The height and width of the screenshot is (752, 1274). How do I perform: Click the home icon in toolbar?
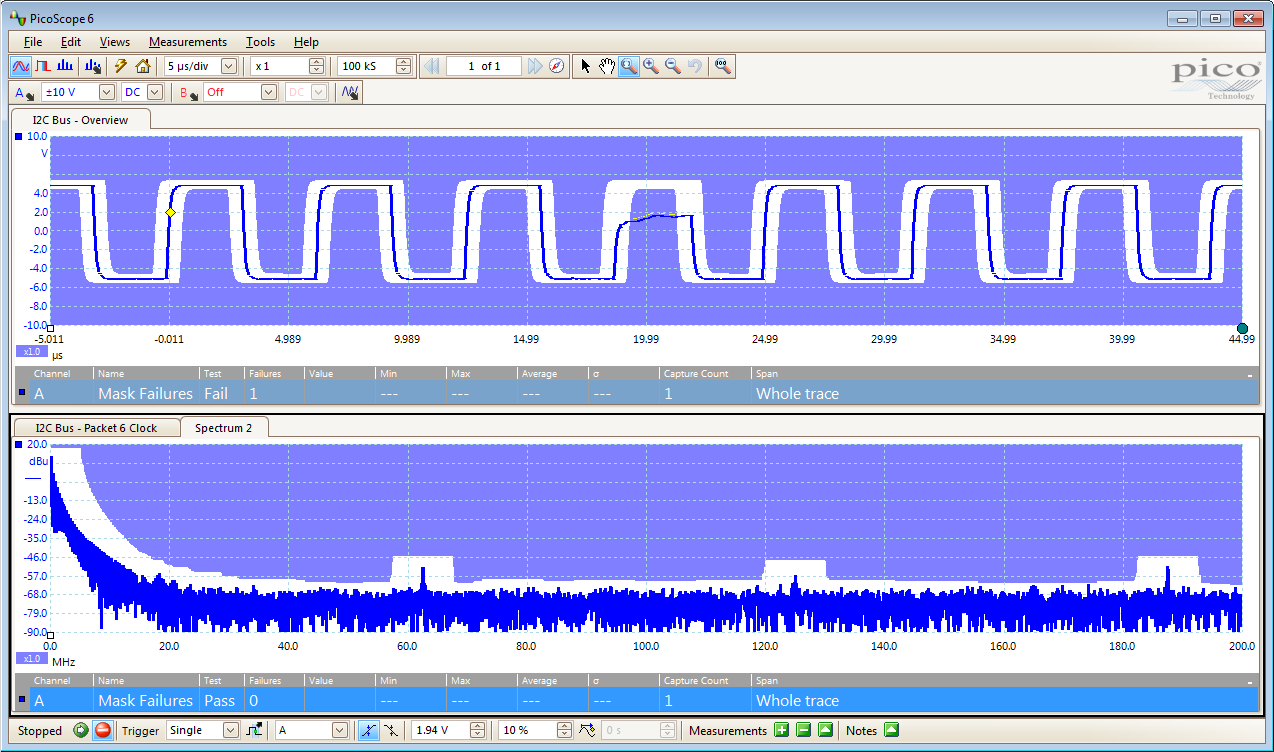(143, 66)
